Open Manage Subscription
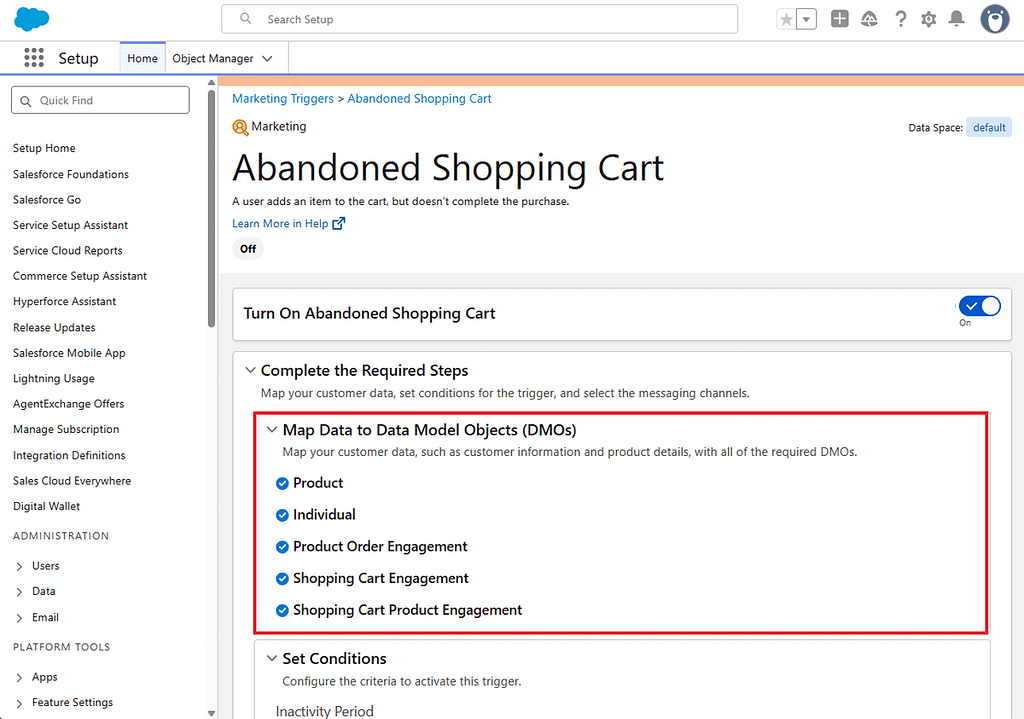This screenshot has width=1024, height=719. 66,430
